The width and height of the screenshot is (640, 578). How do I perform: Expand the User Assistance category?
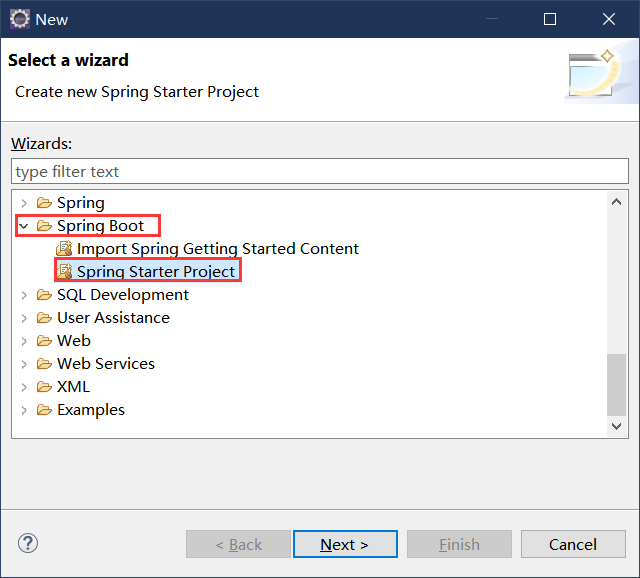tap(24, 318)
